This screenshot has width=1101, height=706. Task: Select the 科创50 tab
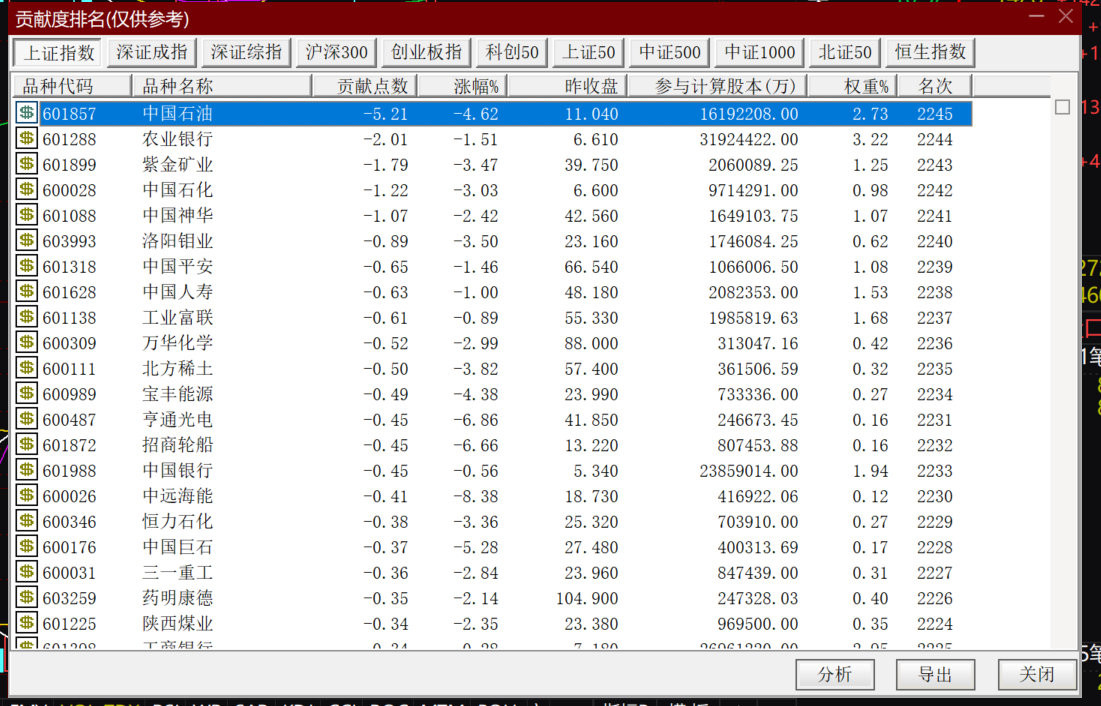tap(513, 53)
